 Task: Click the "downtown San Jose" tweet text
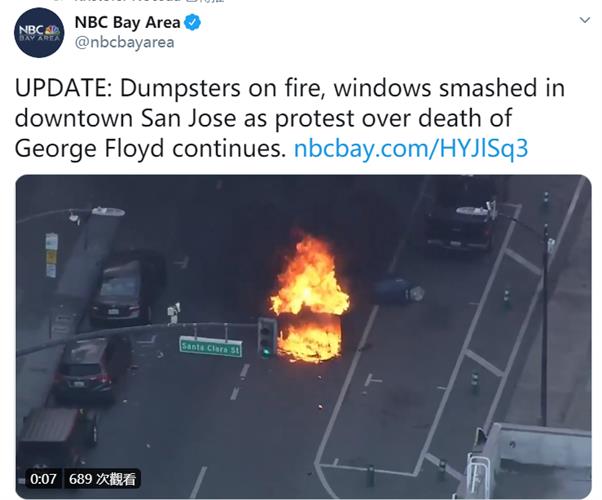125,118
